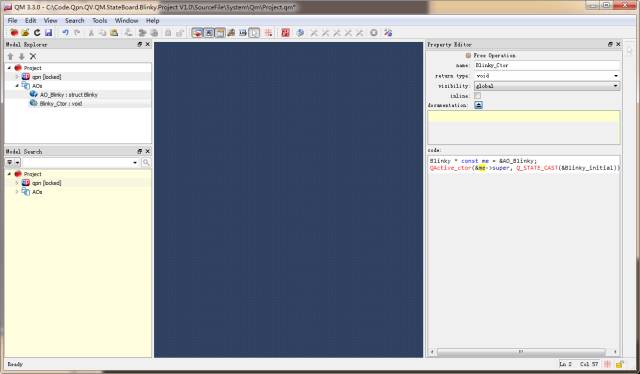
Task: Click the search magnifier button in Model Search
Action: [146, 163]
